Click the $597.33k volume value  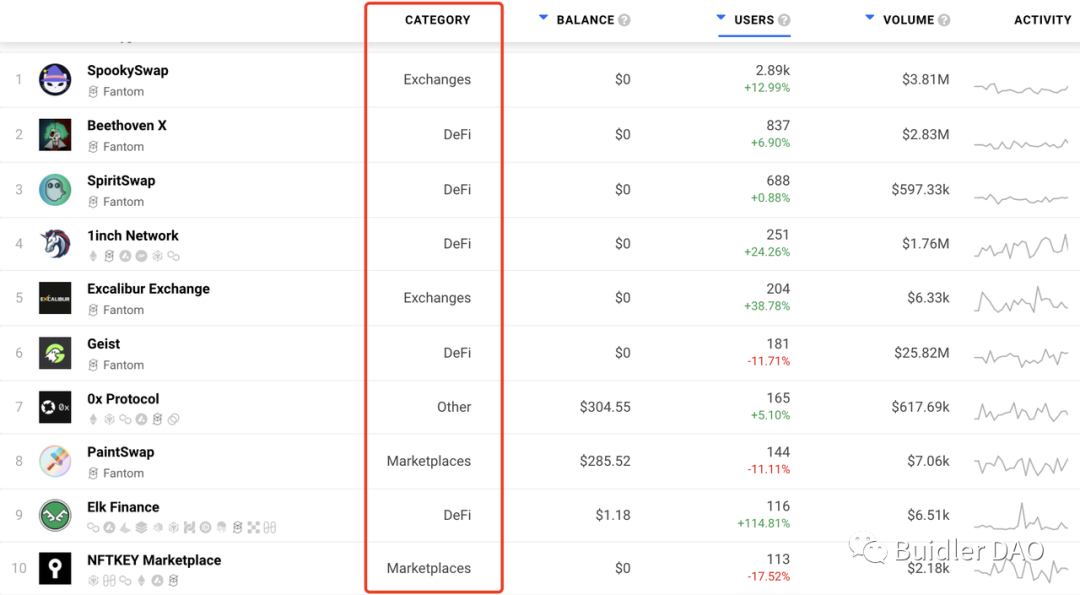coord(920,190)
